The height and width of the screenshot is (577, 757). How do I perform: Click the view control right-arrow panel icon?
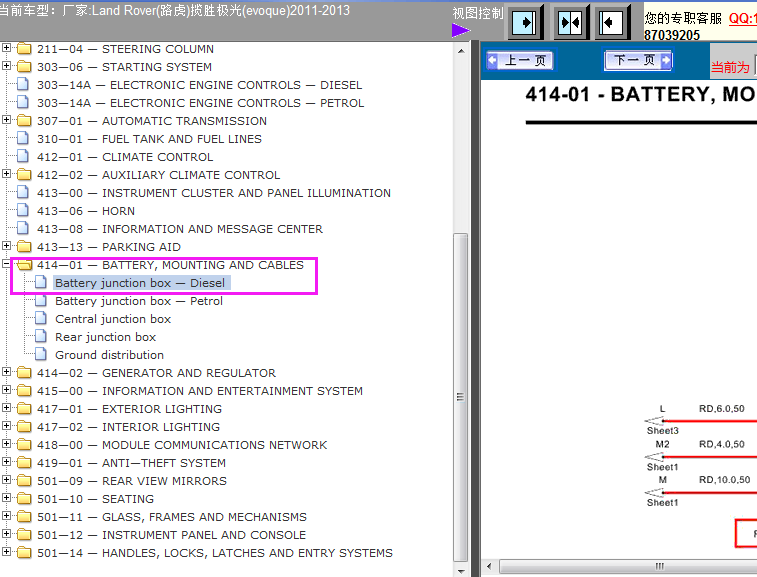point(524,22)
